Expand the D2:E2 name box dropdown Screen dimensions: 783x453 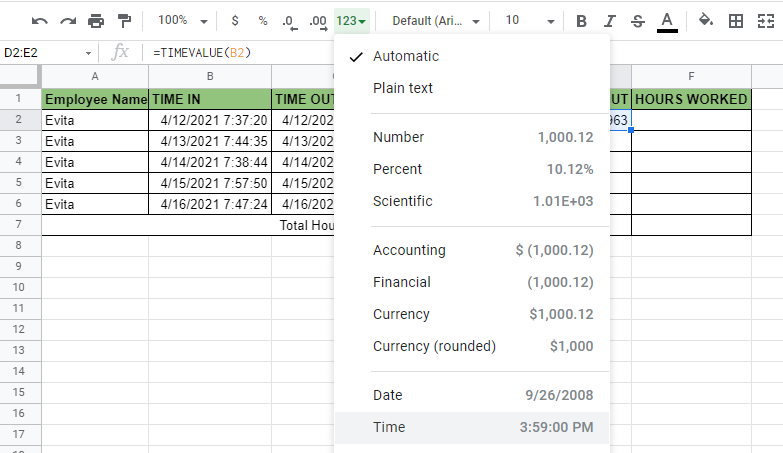tap(88, 52)
